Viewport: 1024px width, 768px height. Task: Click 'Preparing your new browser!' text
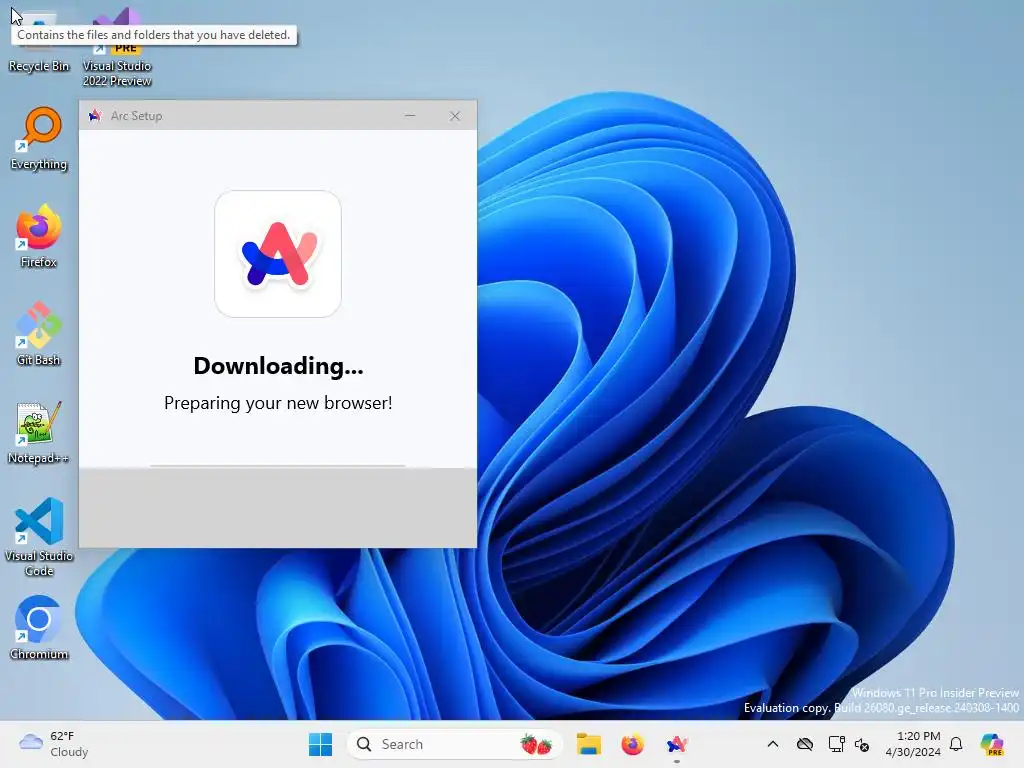278,403
